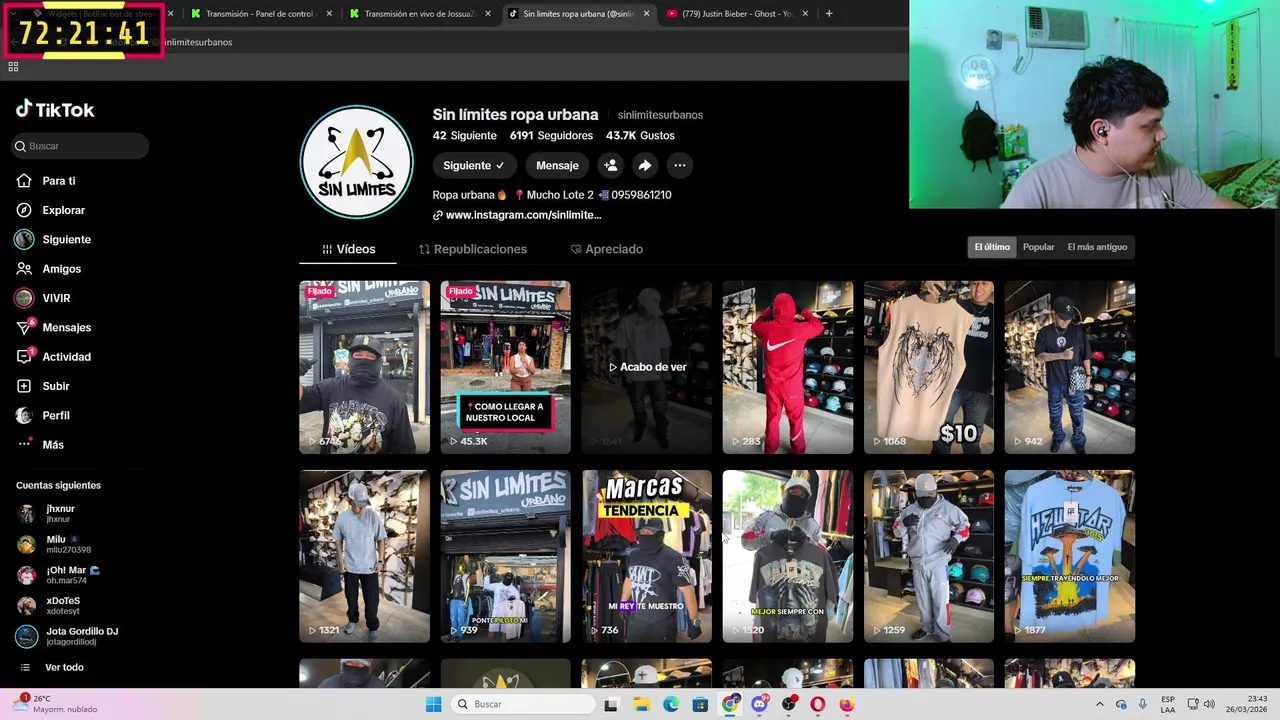This screenshot has width=1280, height=720.
Task: Open Microsoft Edge from taskbar
Action: click(x=671, y=704)
